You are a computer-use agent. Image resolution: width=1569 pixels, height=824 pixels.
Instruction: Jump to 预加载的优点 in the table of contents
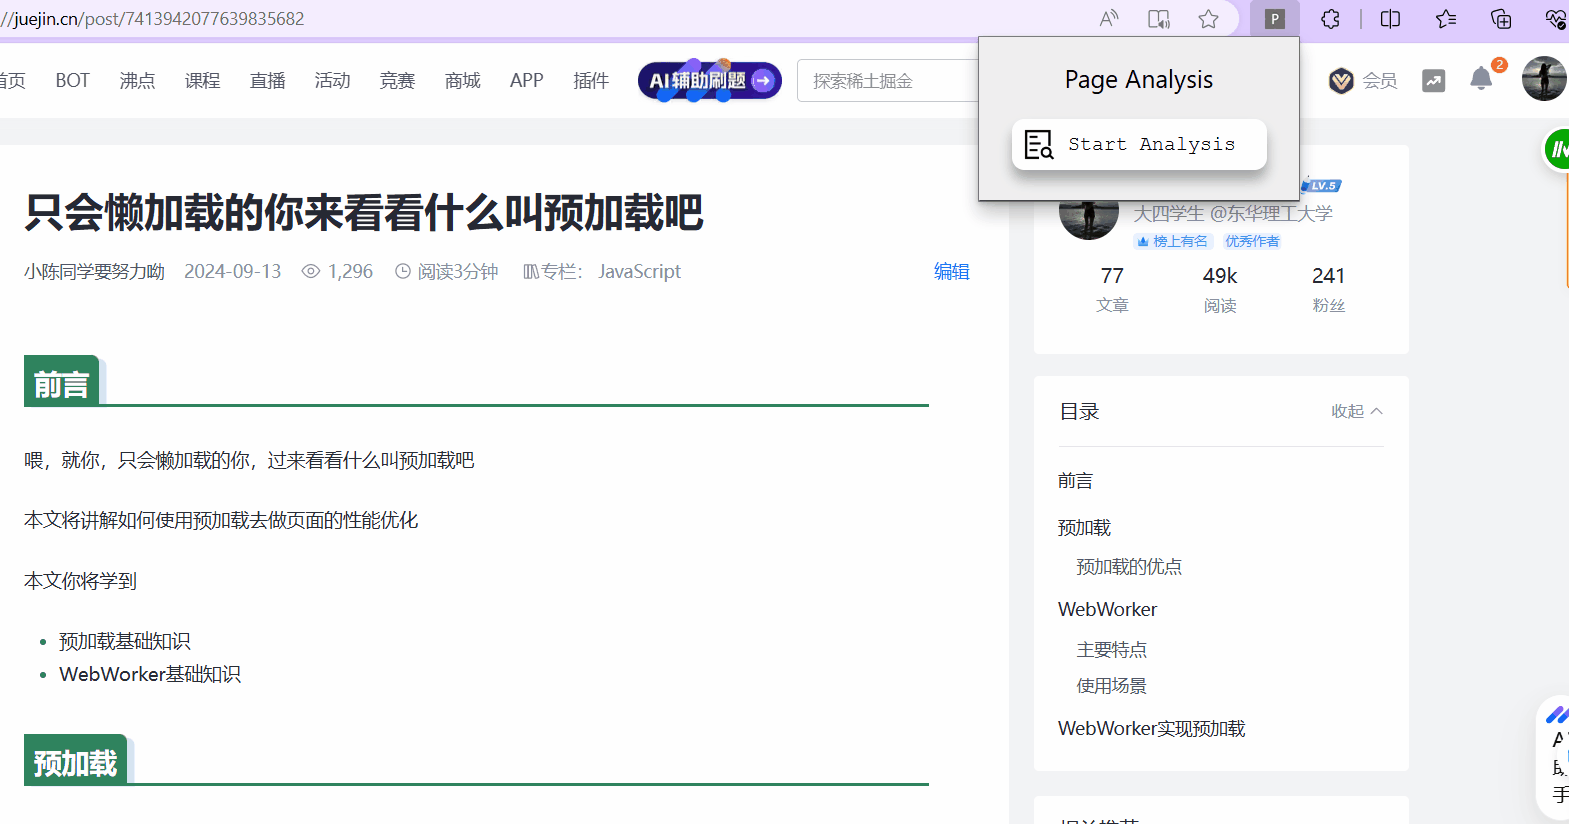point(1129,567)
